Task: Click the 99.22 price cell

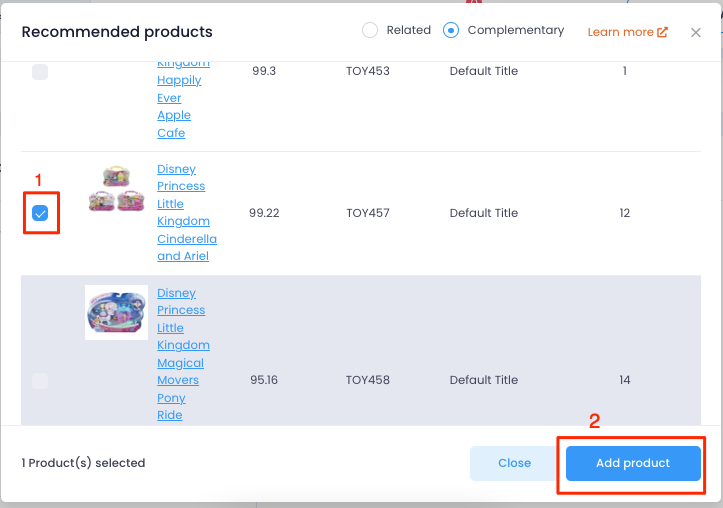Action: point(264,213)
